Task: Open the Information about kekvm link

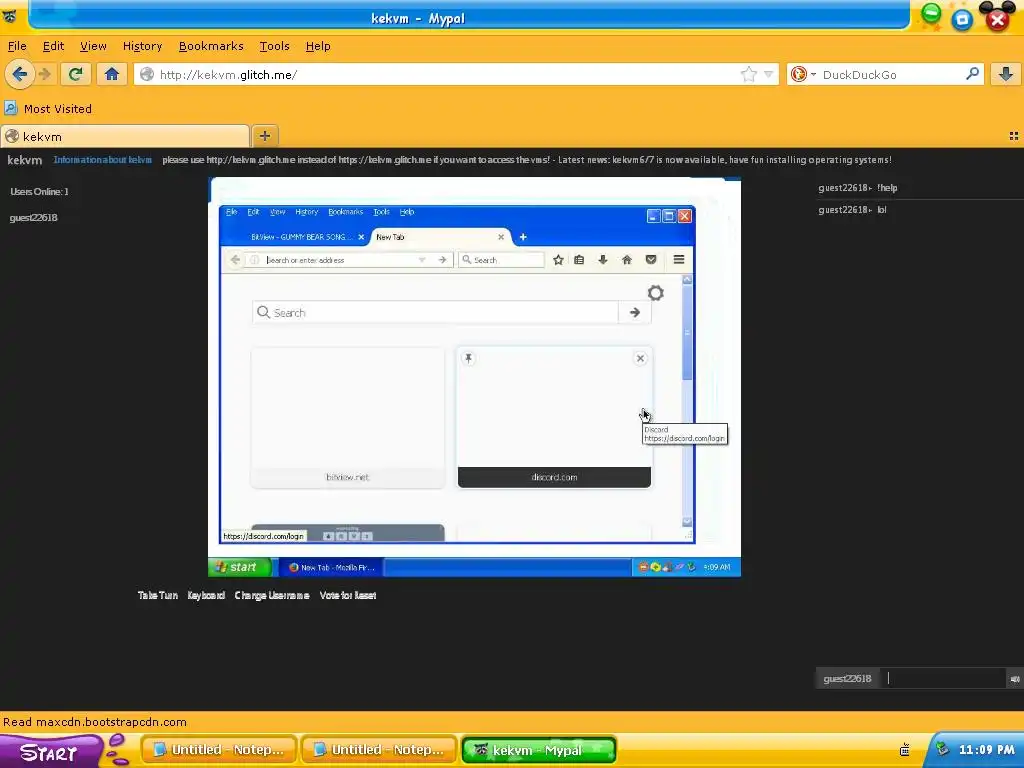Action: tap(103, 159)
